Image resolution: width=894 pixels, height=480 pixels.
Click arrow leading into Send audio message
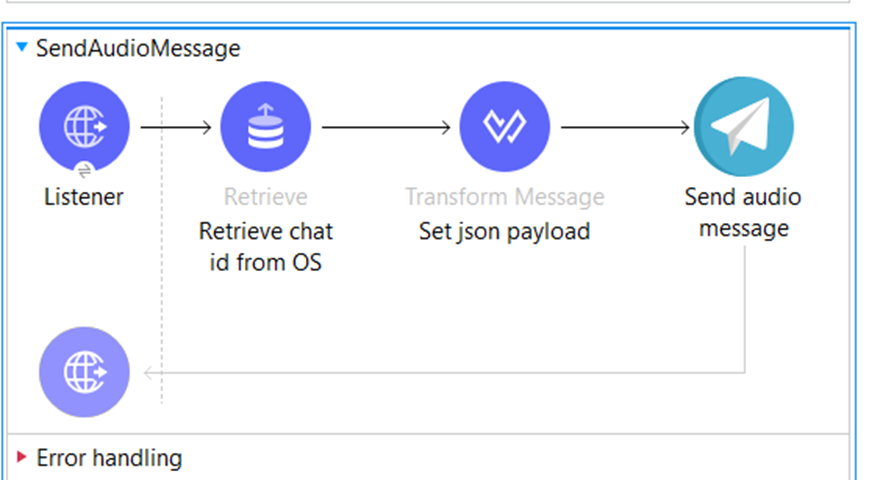[x=625, y=127]
